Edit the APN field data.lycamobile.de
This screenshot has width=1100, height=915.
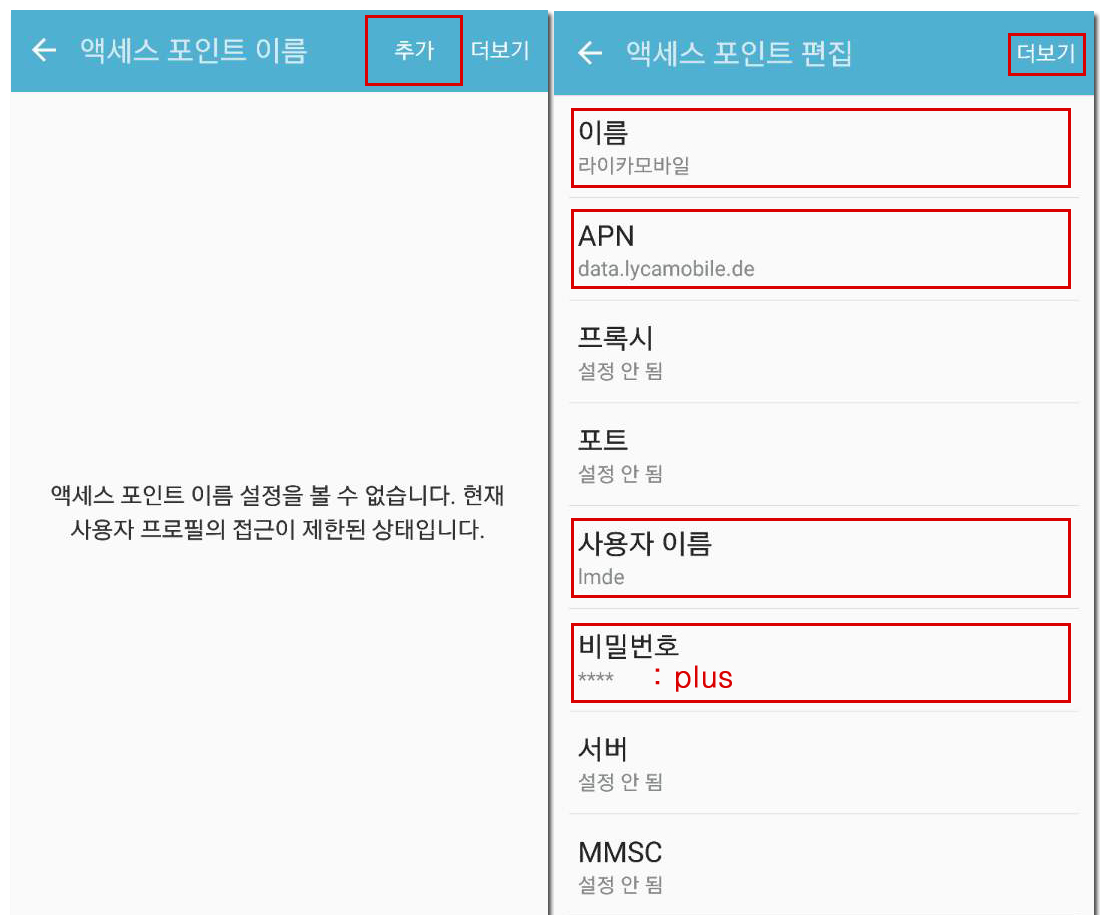tap(821, 249)
